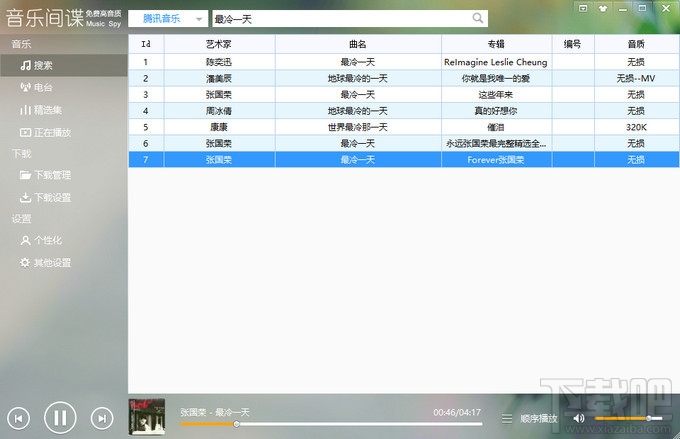This screenshot has width=680, height=439.
Task: Sort by 专辑 album column header
Action: (x=496, y=44)
